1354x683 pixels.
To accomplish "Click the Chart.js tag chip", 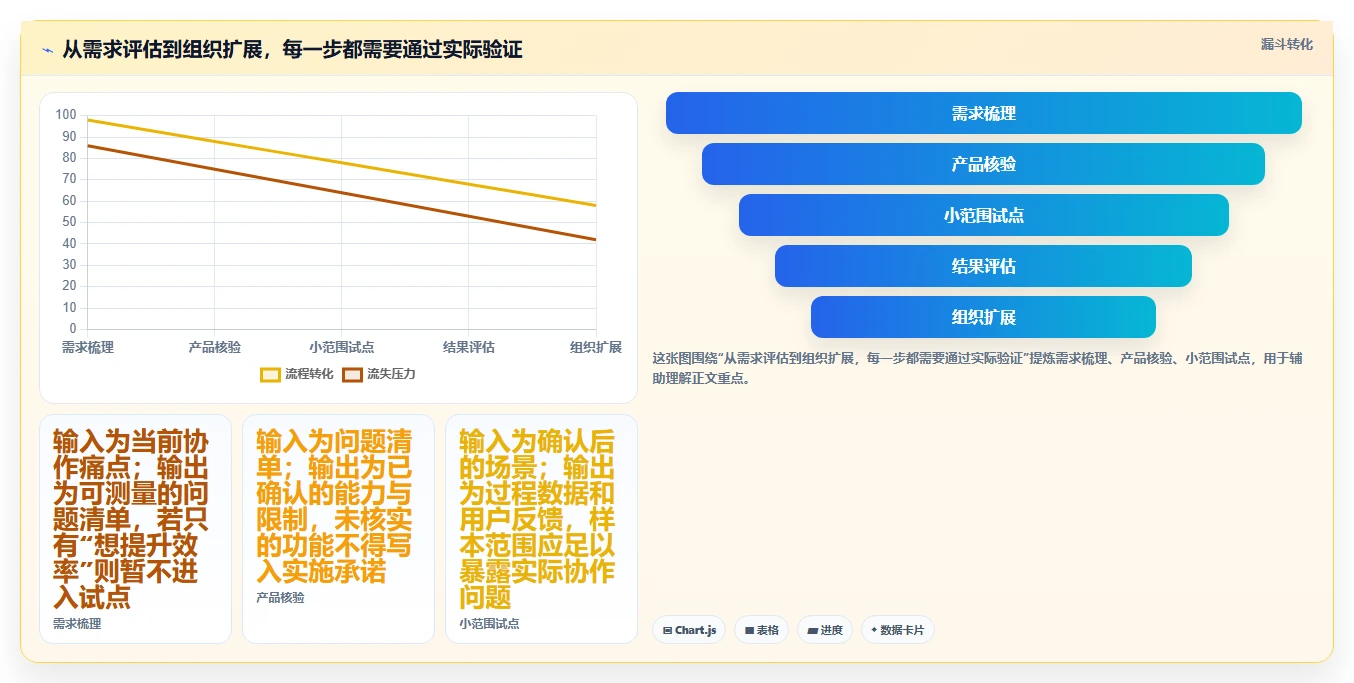I will pyautogui.click(x=689, y=630).
